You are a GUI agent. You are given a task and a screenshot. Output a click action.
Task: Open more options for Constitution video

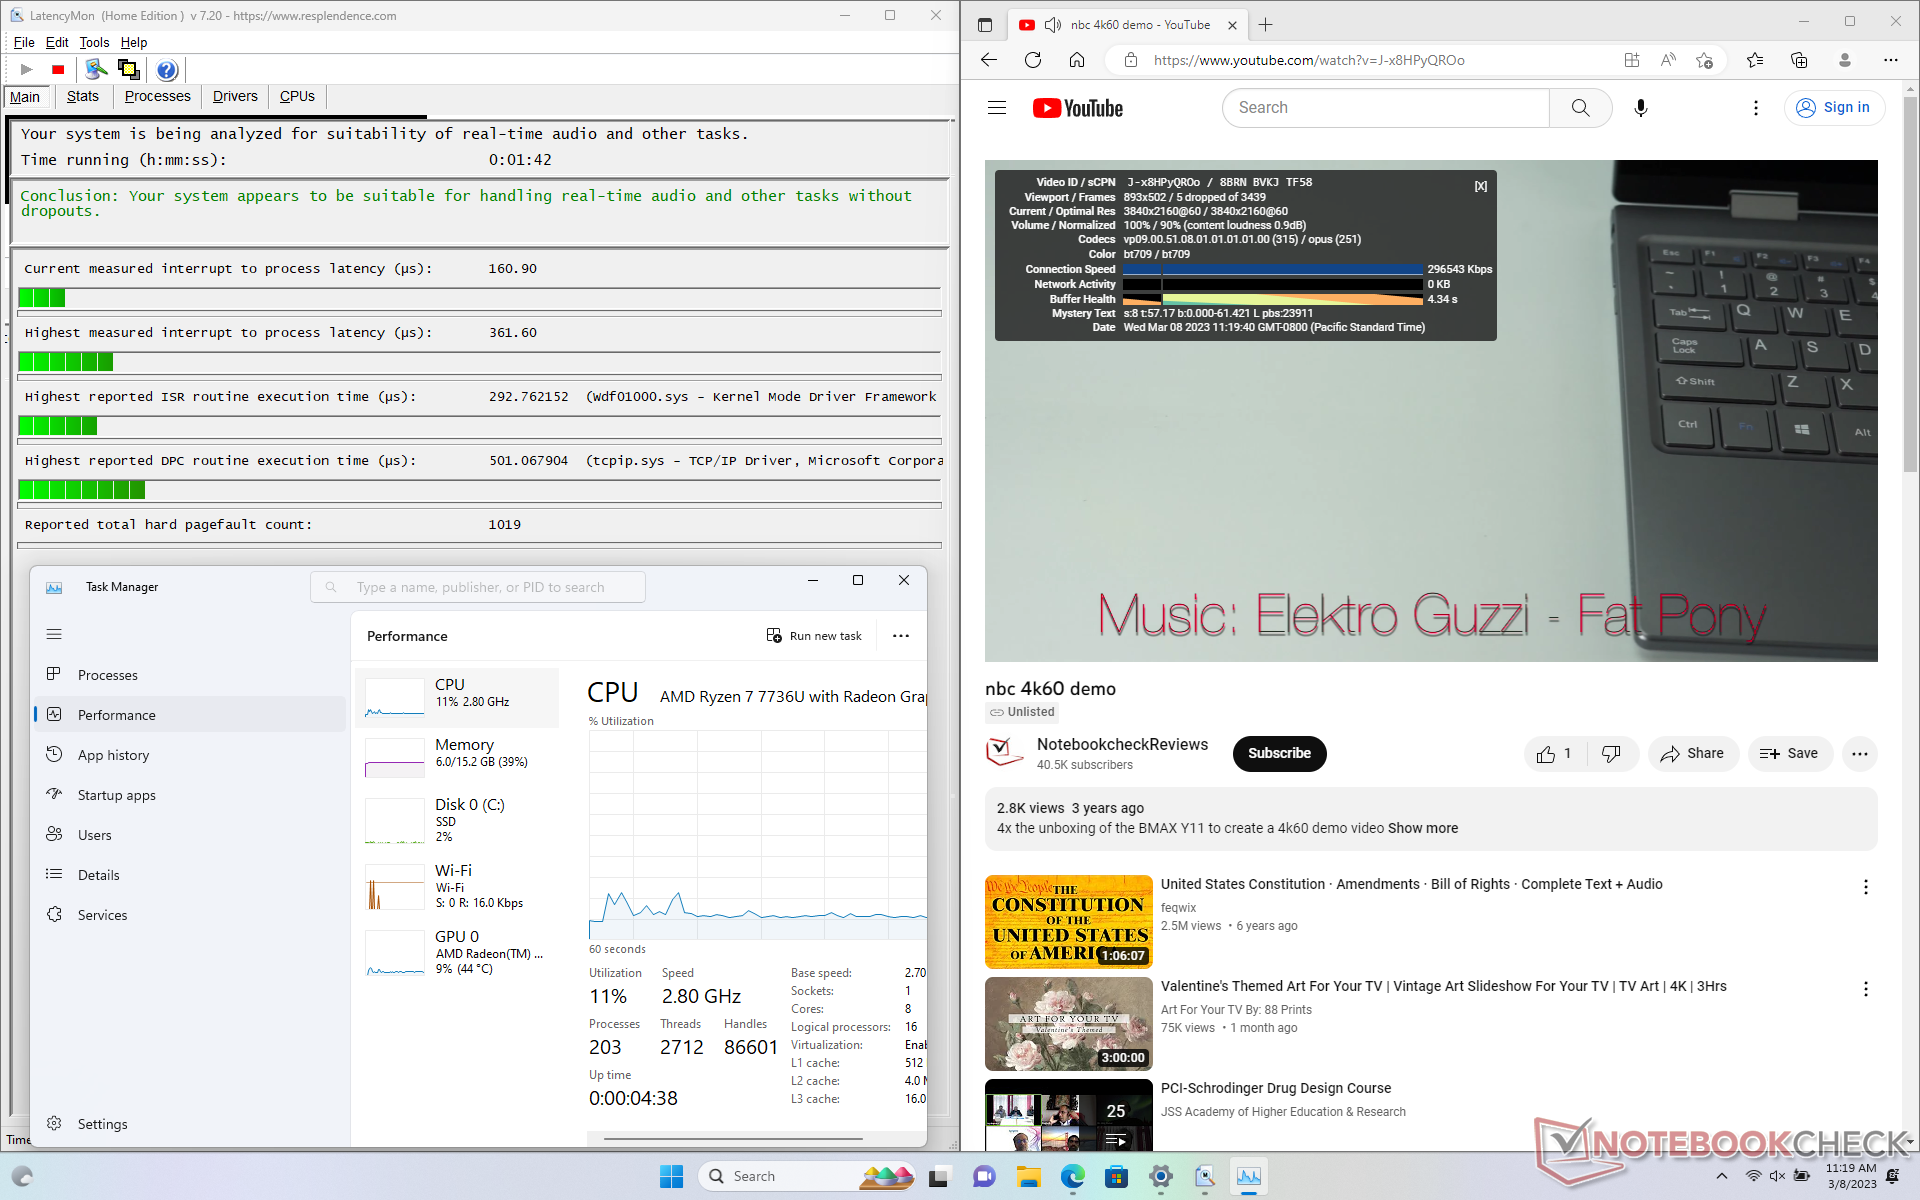(x=1865, y=887)
